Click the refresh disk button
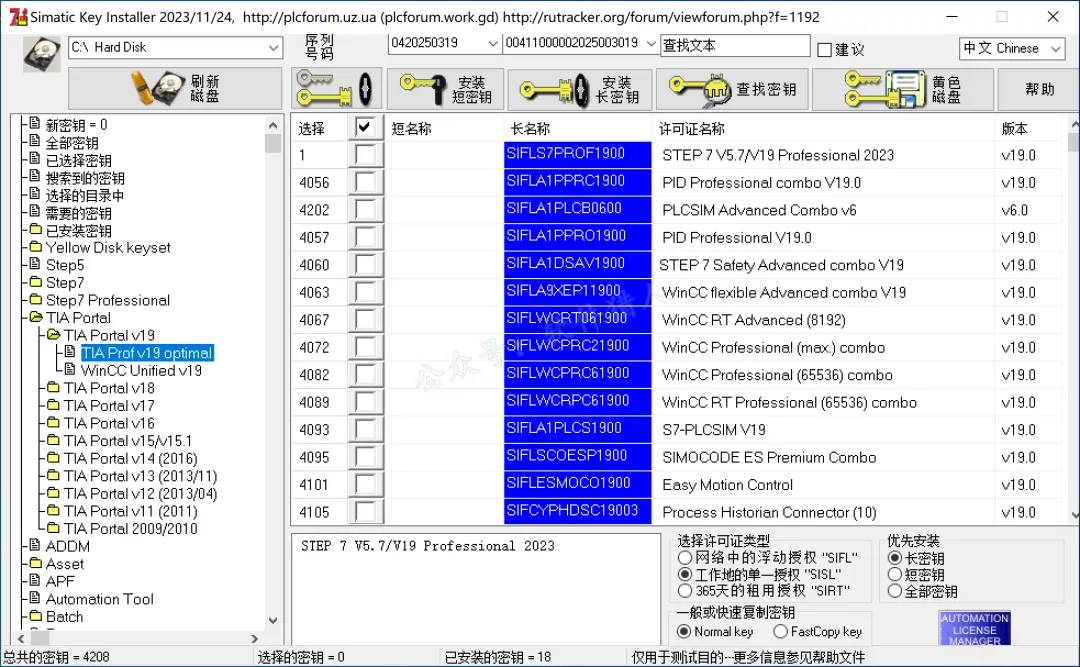Image resolution: width=1080 pixels, height=667 pixels. [x=175, y=89]
